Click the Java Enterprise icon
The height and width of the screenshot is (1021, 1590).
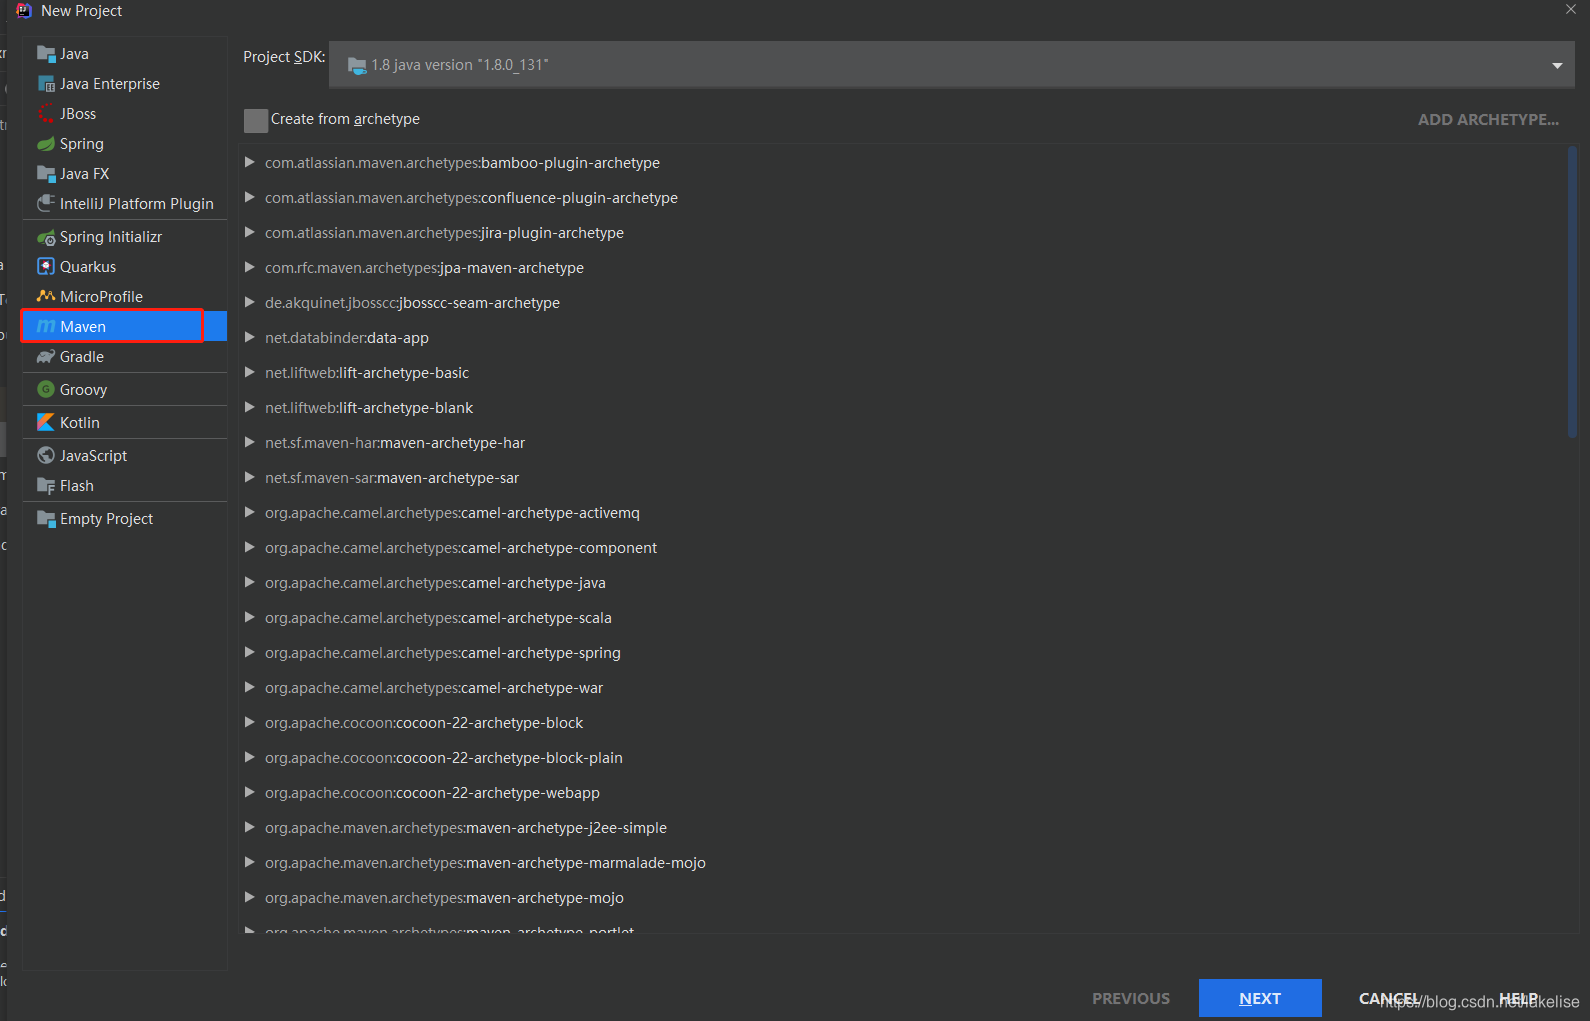(46, 84)
